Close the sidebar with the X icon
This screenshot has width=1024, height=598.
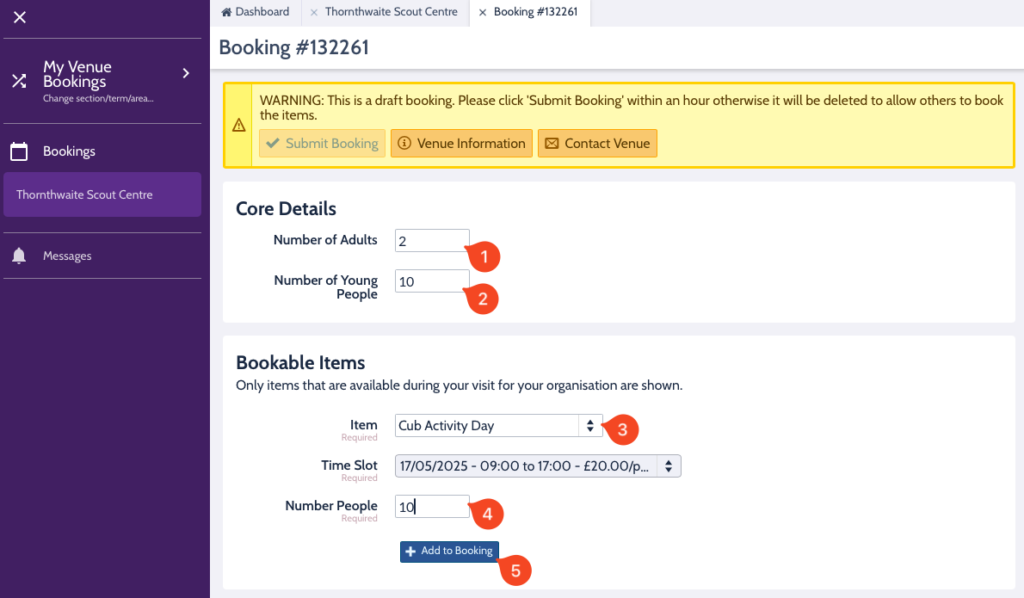click(19, 17)
